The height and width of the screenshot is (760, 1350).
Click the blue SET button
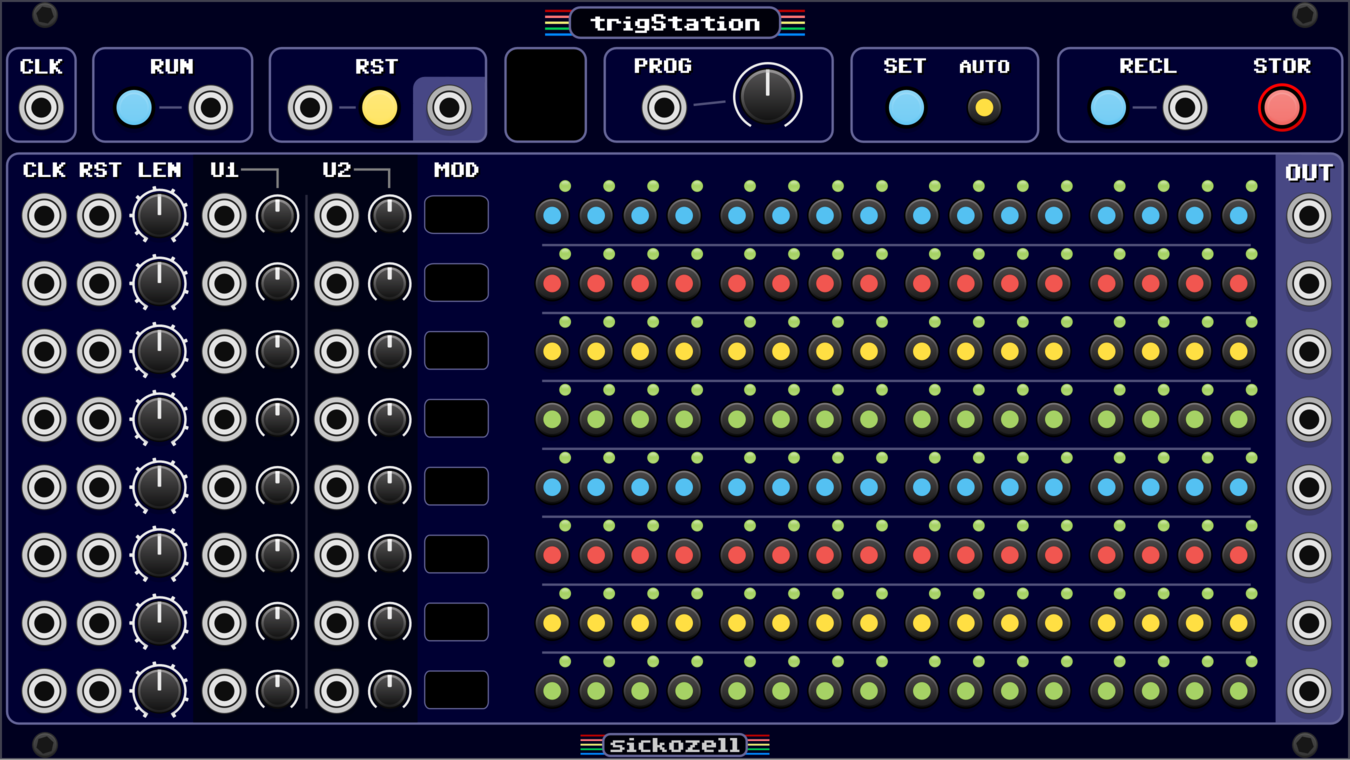[906, 107]
